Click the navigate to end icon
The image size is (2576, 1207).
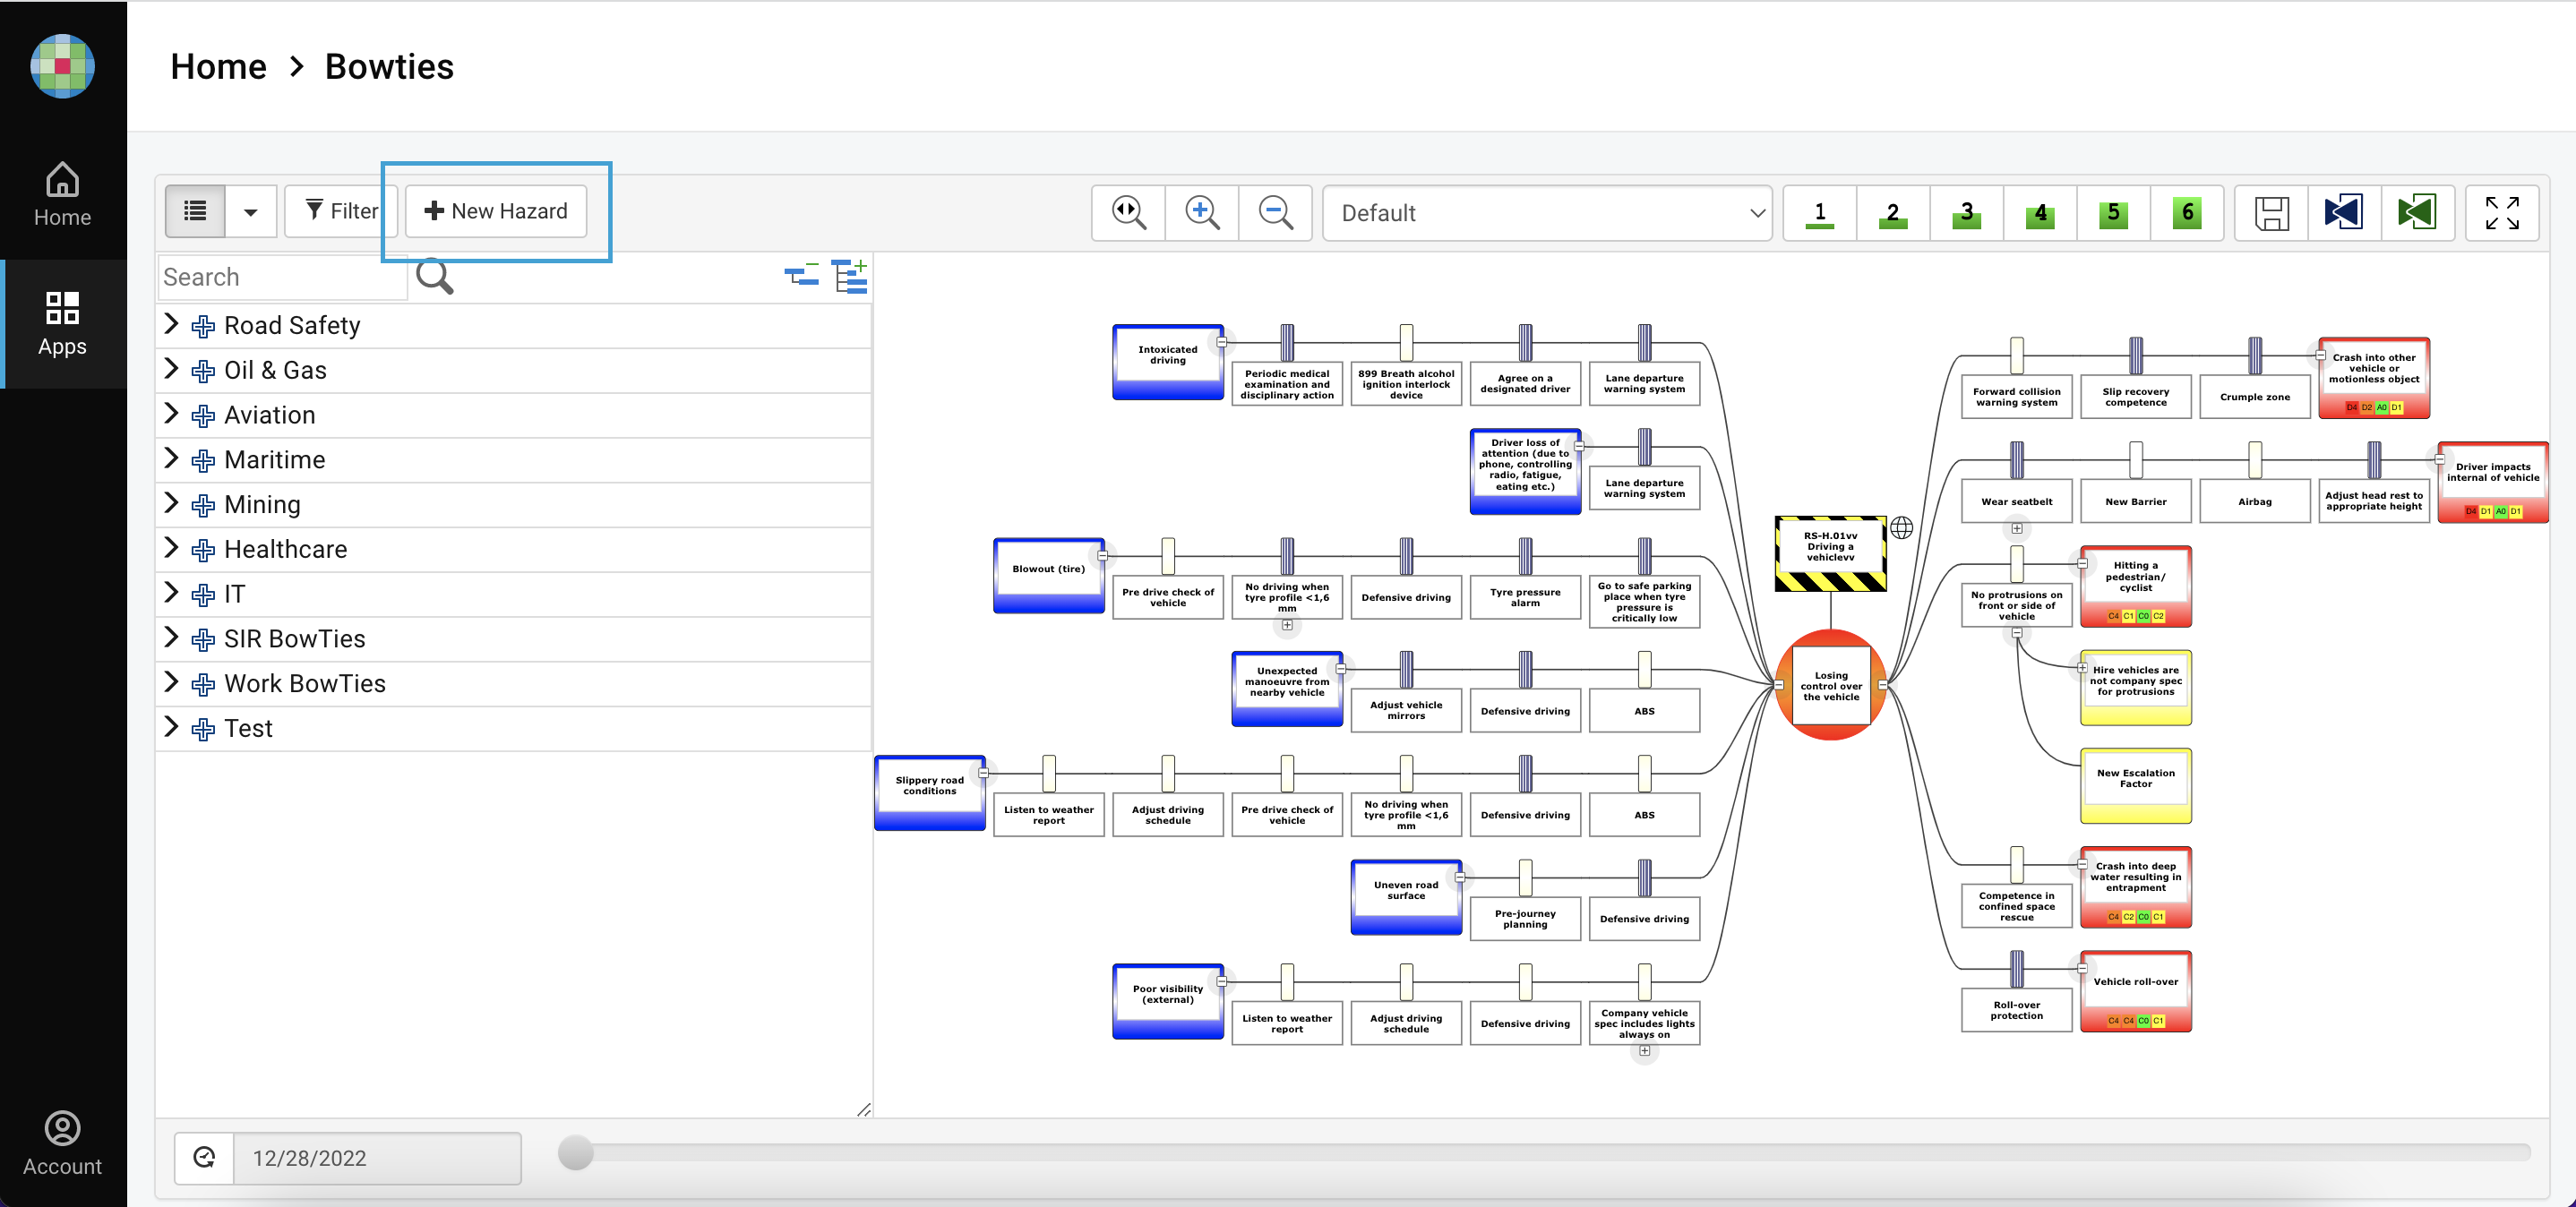(2415, 210)
